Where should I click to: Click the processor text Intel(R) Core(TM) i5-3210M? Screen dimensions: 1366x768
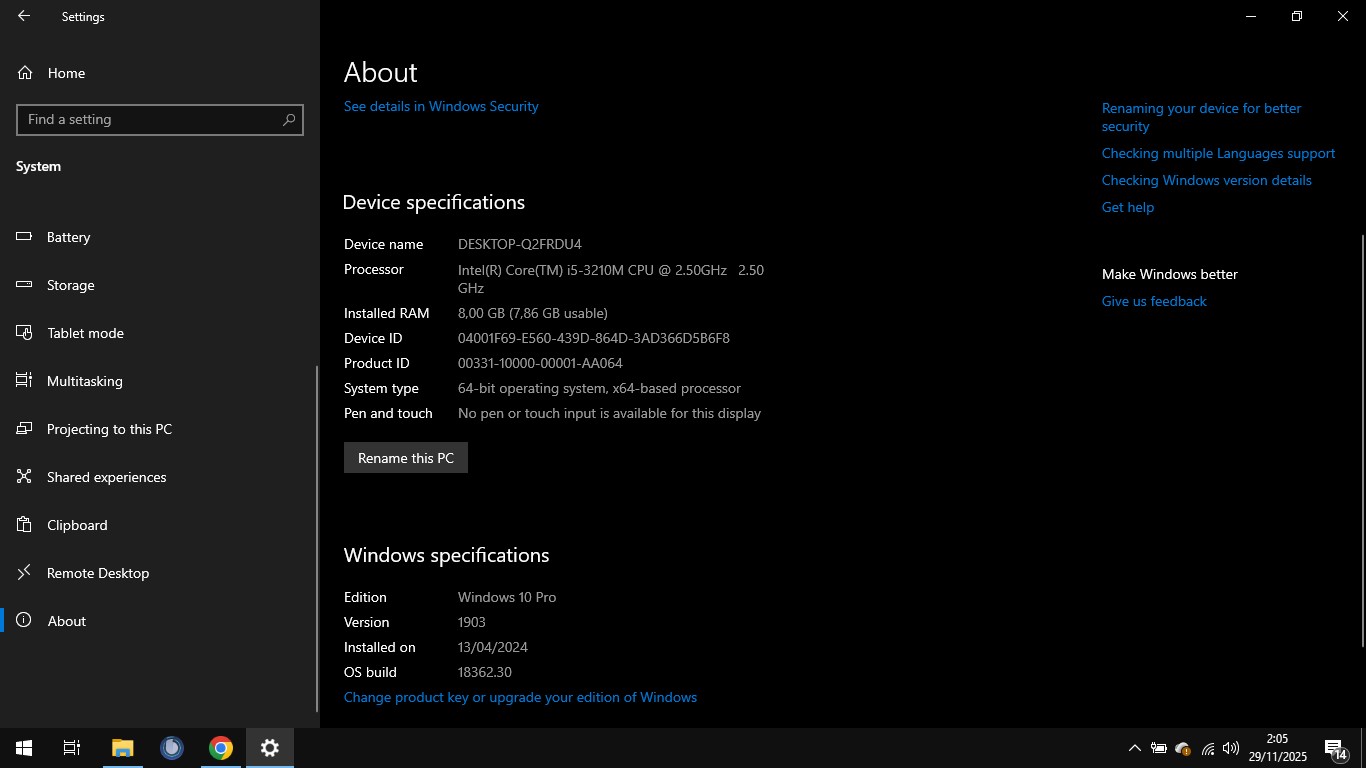611,279
